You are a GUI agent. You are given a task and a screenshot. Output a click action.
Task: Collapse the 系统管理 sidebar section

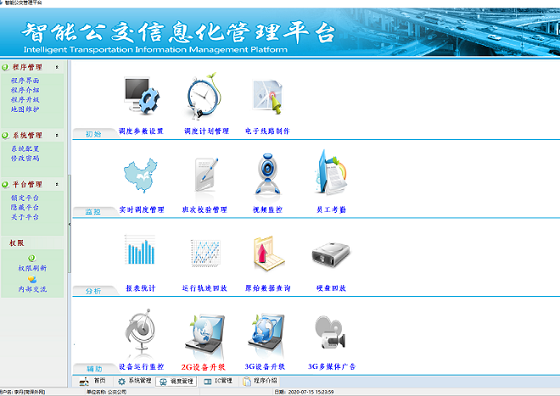(x=57, y=135)
